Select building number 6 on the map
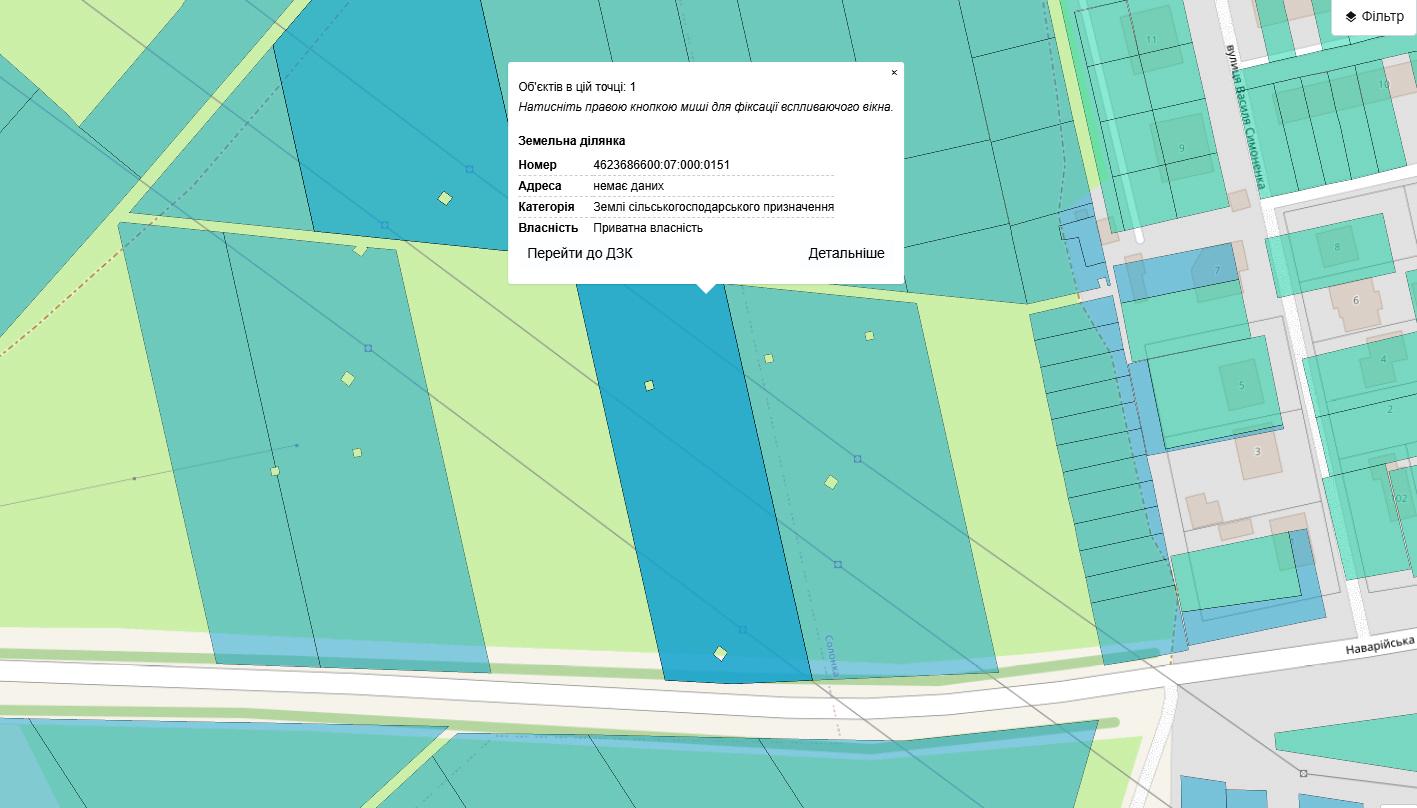The image size is (1417, 808). (x=1356, y=301)
